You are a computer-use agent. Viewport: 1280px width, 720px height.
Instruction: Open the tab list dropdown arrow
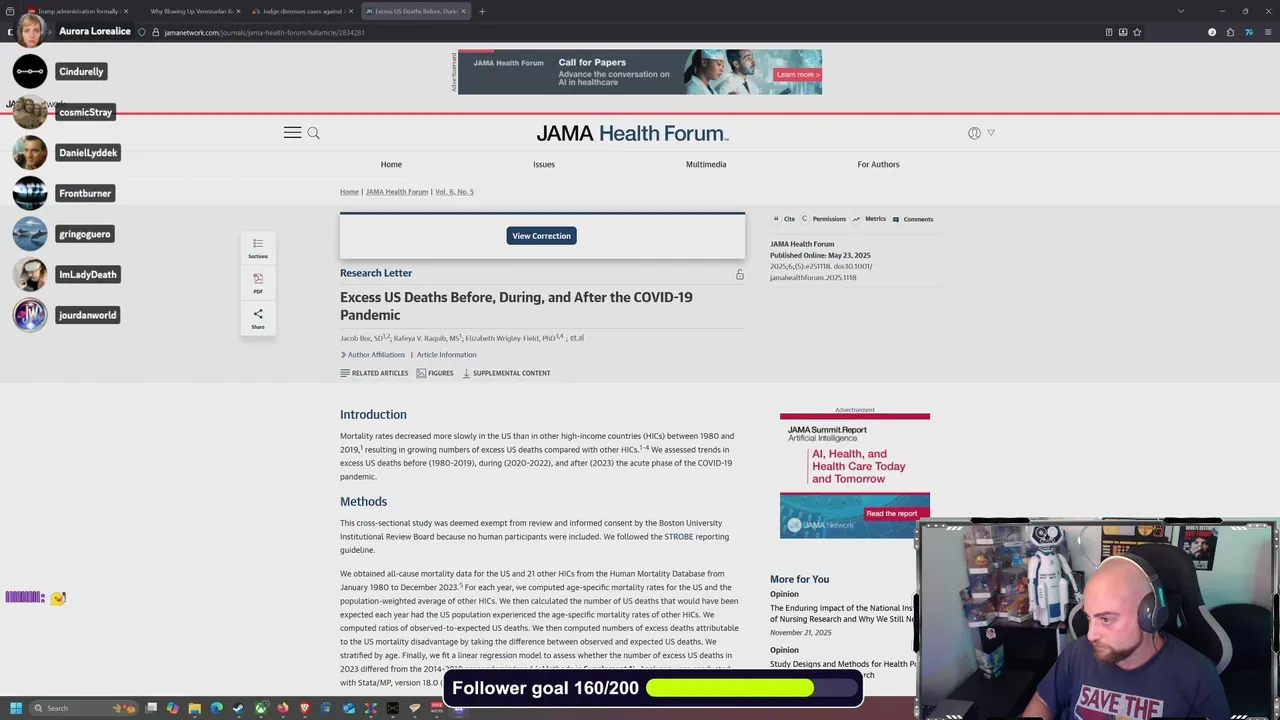pyautogui.click(x=1181, y=11)
